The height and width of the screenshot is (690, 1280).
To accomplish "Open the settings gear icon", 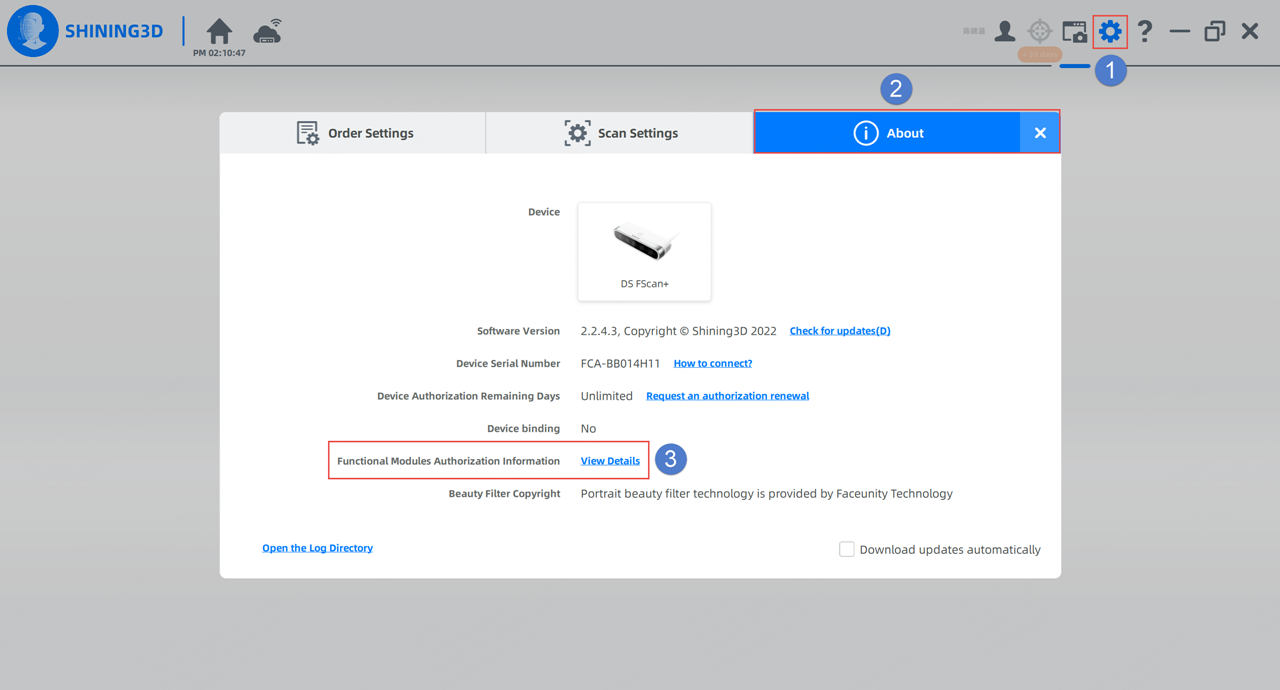I will tap(1110, 32).
